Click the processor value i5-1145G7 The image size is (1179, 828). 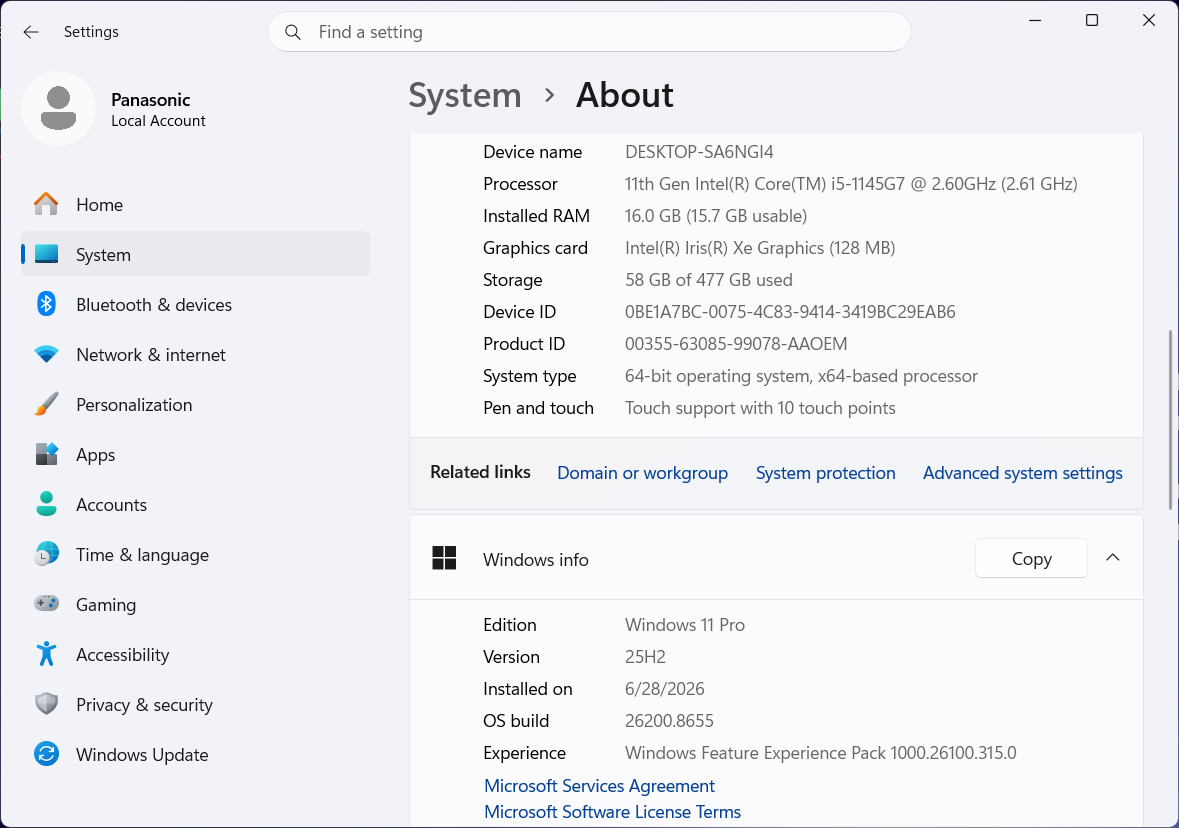851,183
